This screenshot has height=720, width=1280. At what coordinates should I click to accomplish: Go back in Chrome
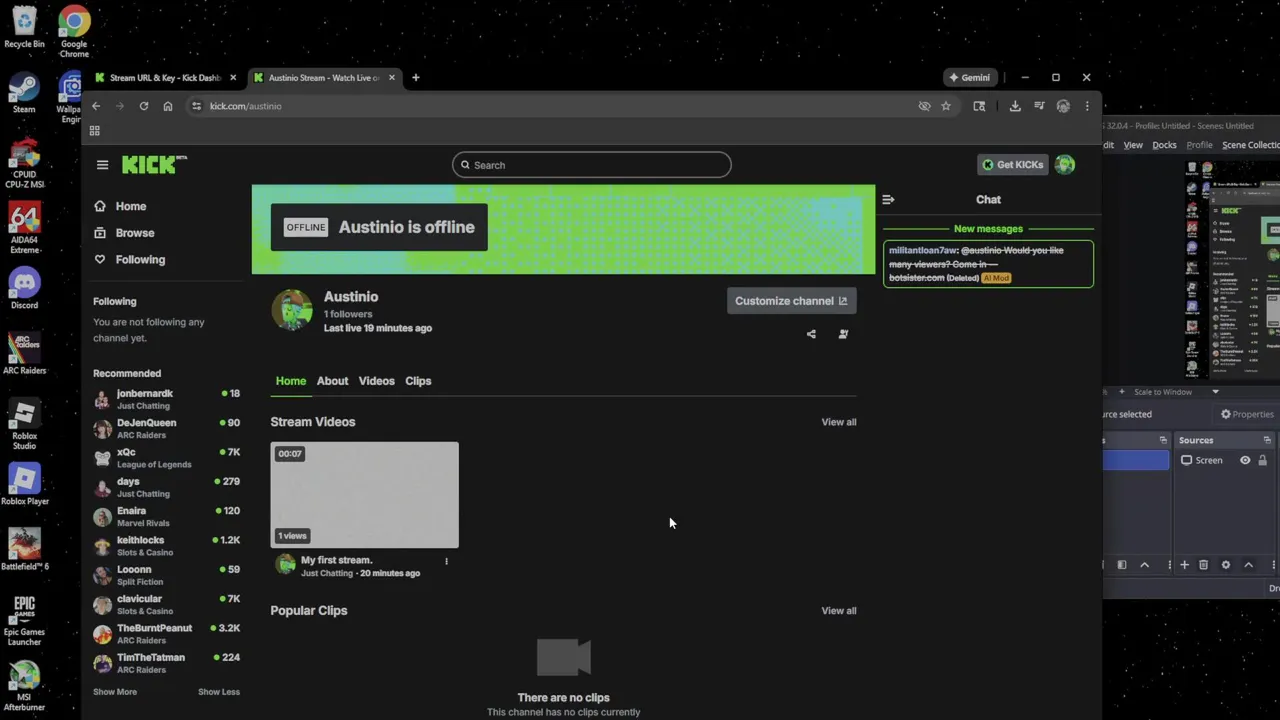pyautogui.click(x=96, y=106)
